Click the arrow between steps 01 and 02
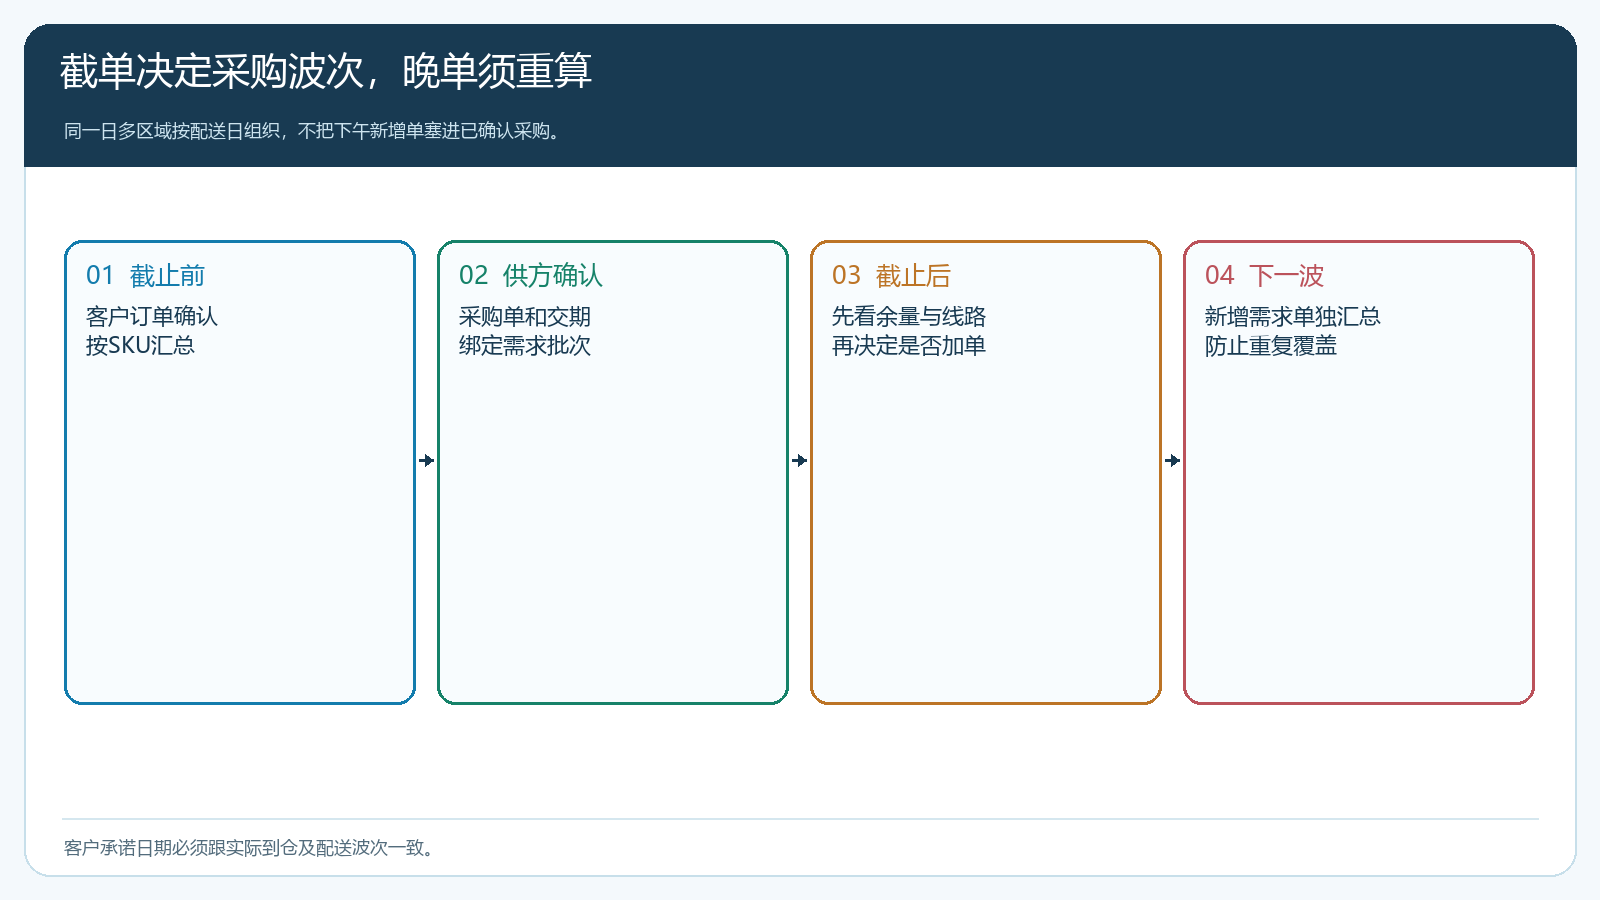1600x900 pixels. pos(427,461)
